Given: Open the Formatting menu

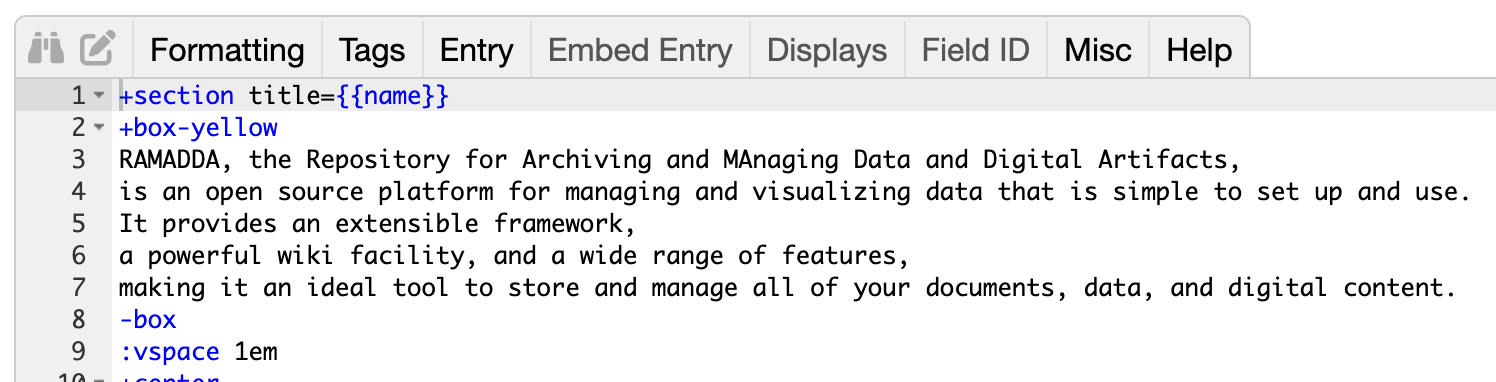Looking at the screenshot, I should 227,50.
